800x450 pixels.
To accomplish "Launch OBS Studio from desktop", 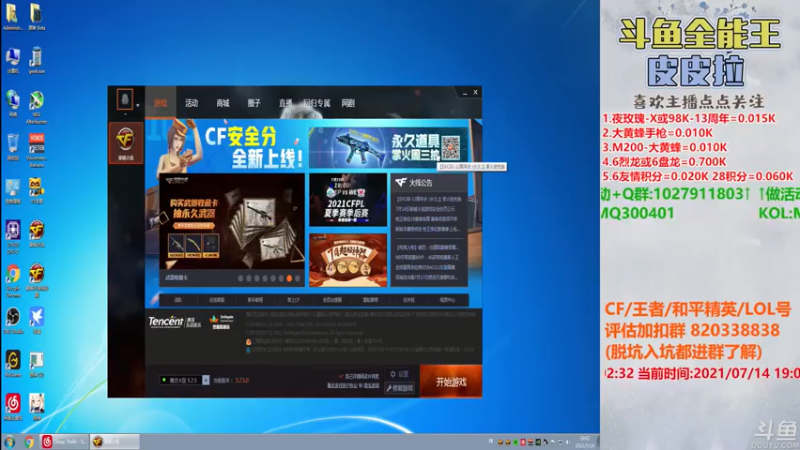I will [x=13, y=320].
